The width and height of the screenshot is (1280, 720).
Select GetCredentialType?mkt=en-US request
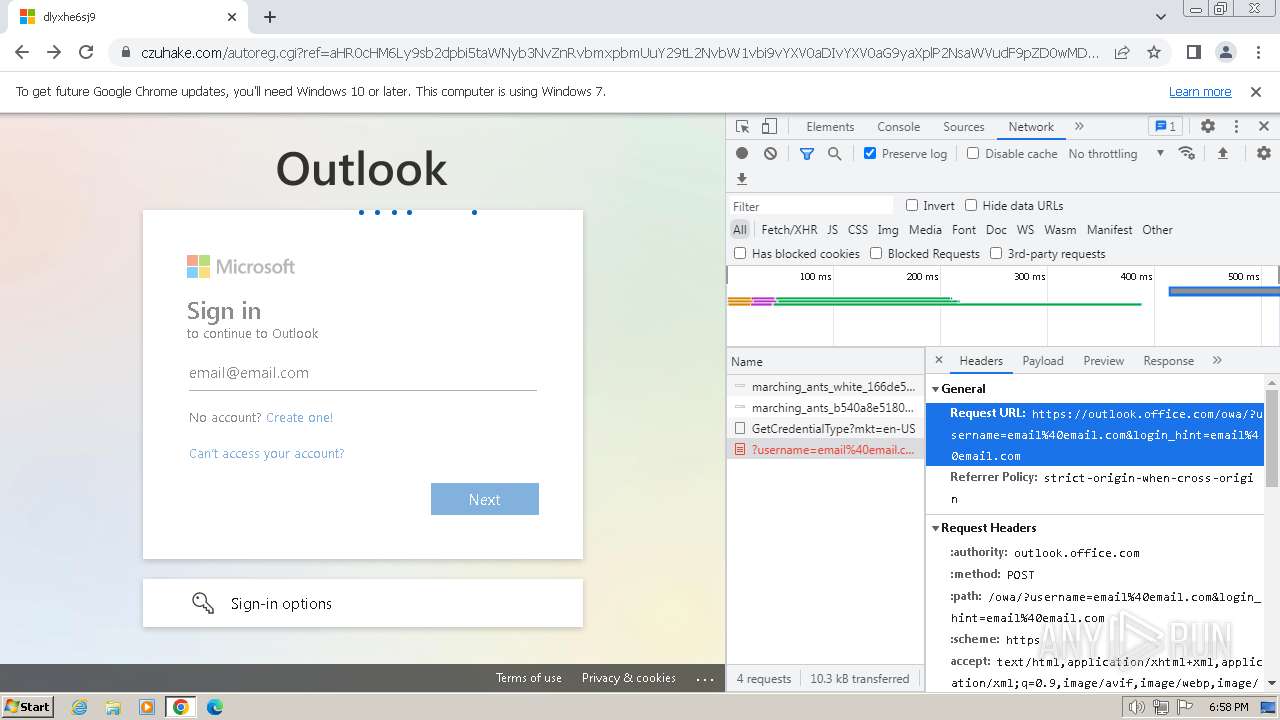point(826,429)
